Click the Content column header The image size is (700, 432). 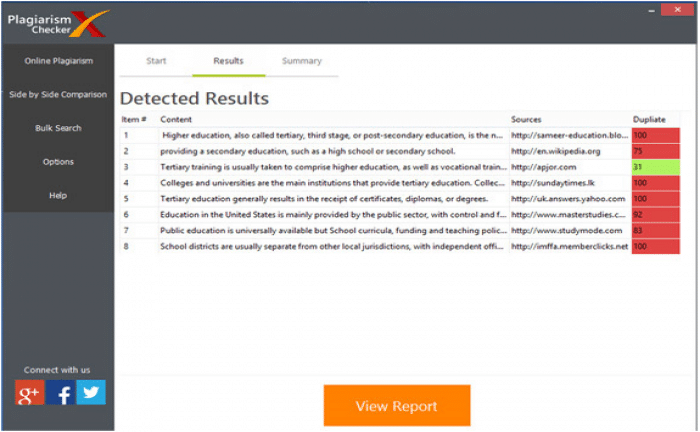tap(176, 120)
